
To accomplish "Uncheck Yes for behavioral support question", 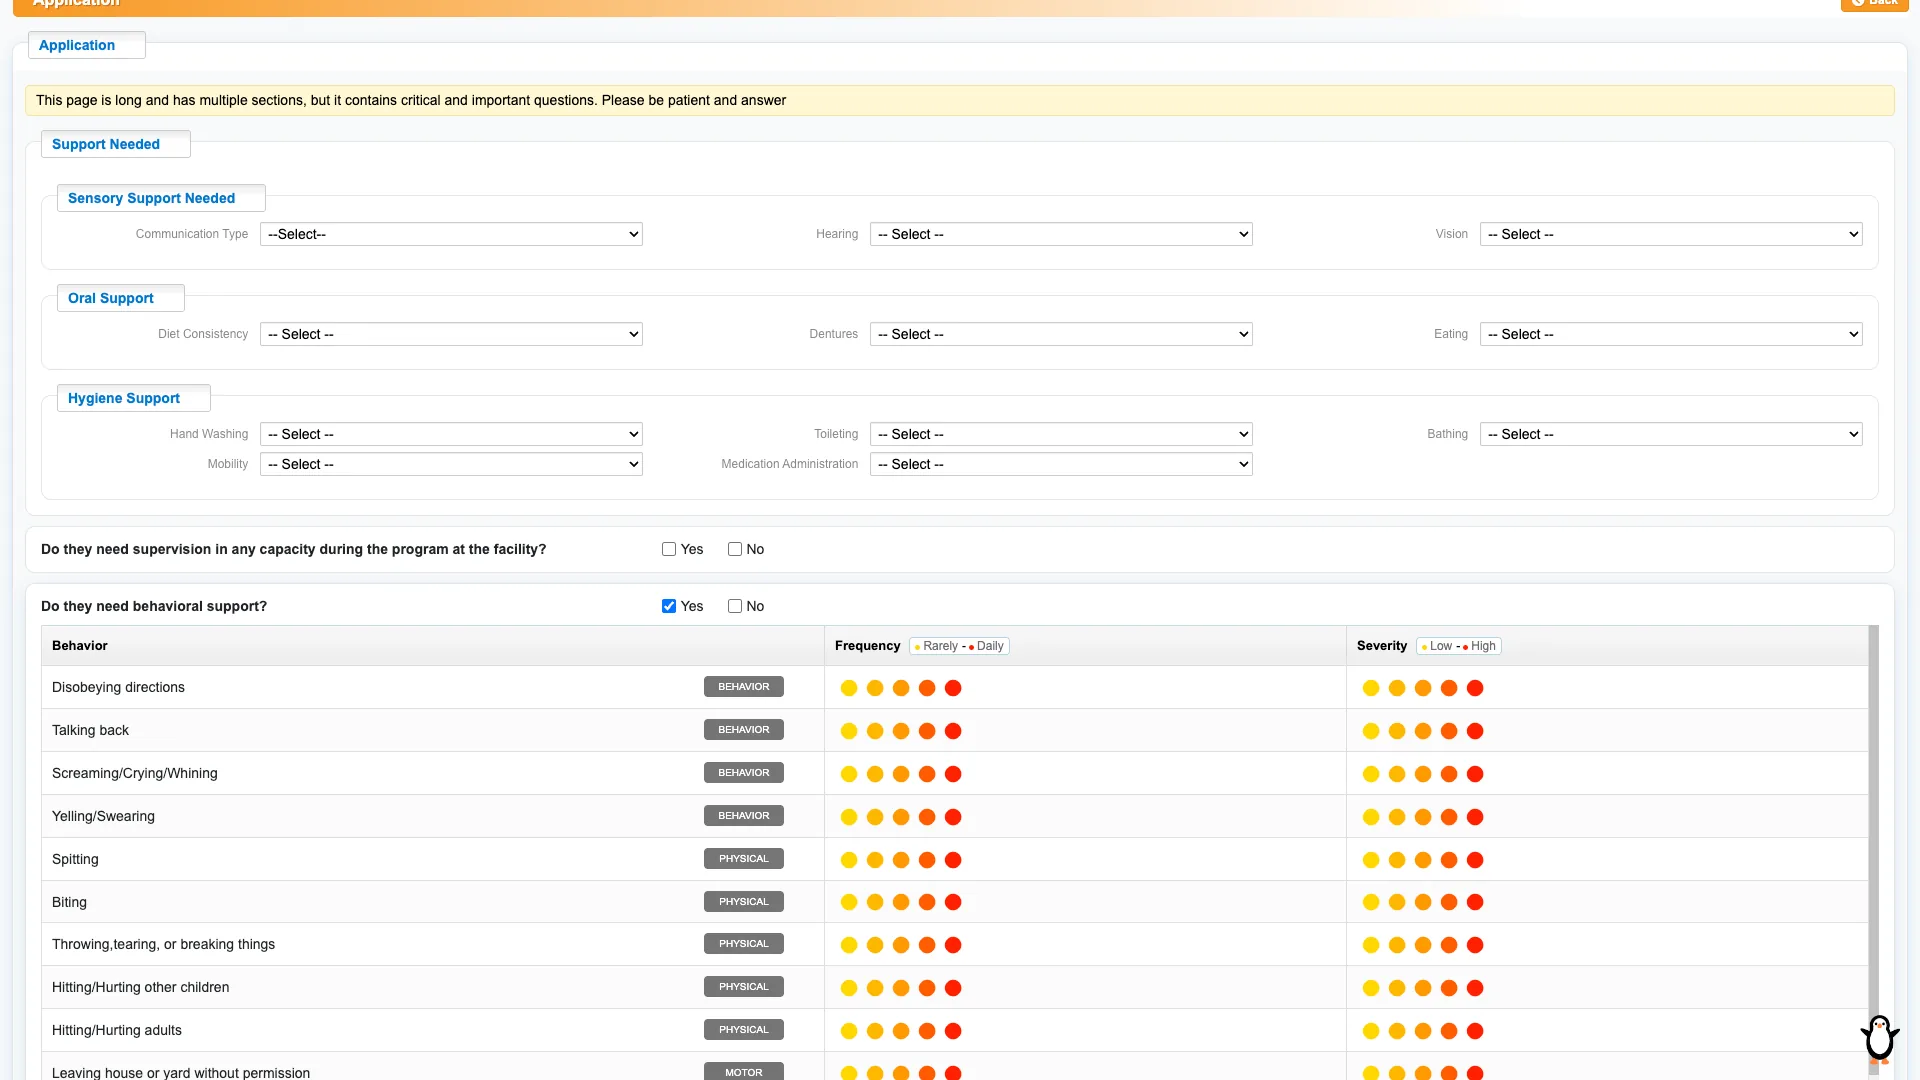I will coord(669,606).
